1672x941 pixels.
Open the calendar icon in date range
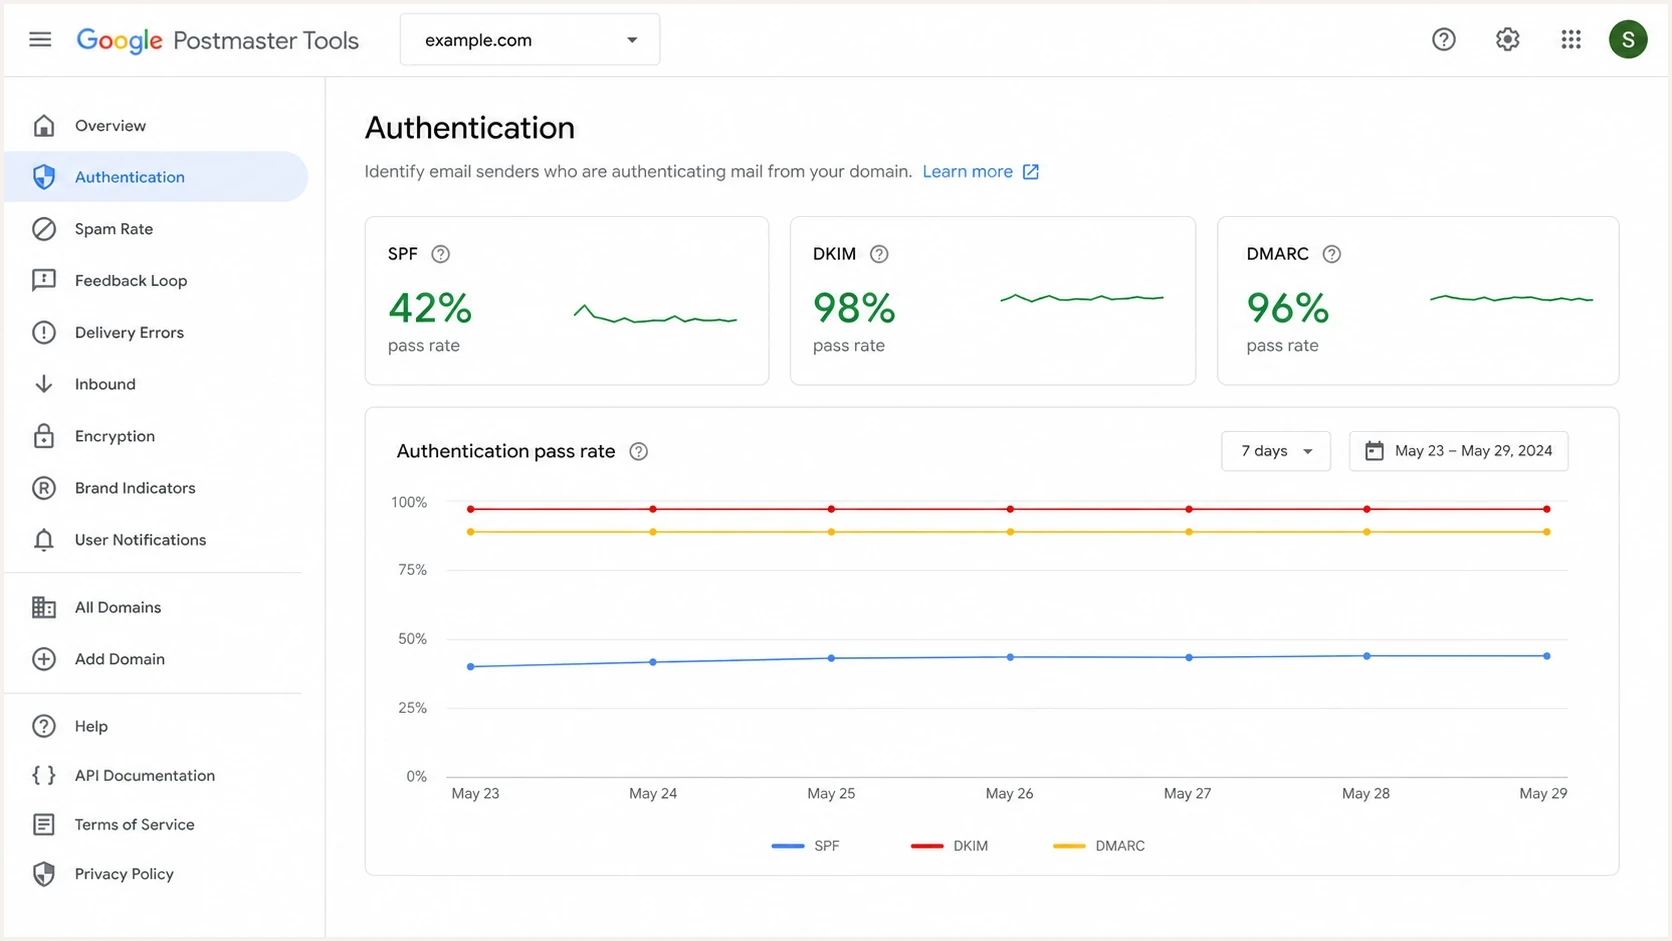(1374, 451)
